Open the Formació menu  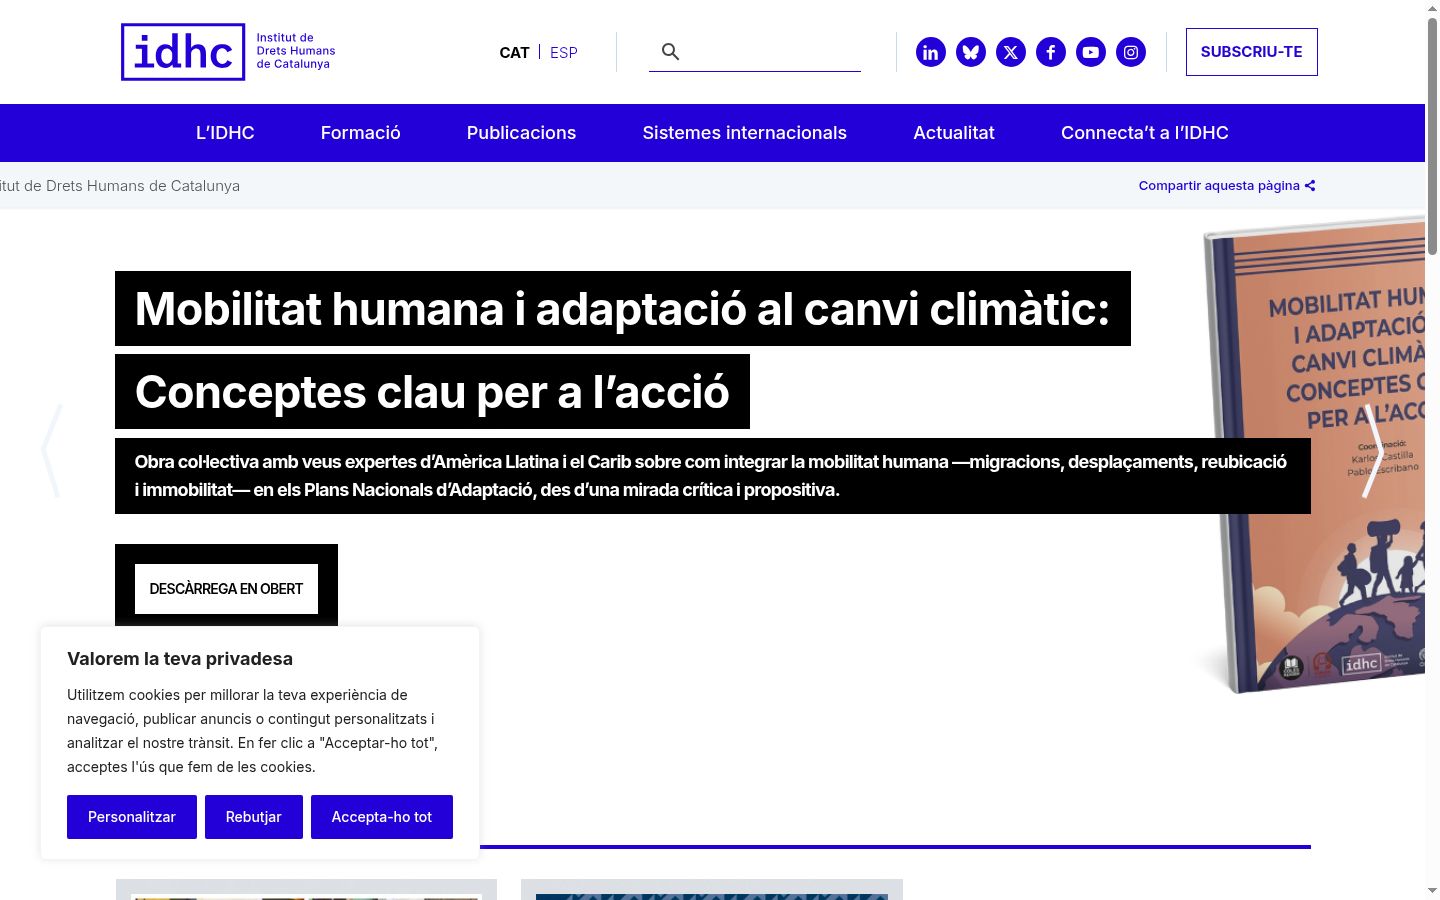[x=361, y=133]
